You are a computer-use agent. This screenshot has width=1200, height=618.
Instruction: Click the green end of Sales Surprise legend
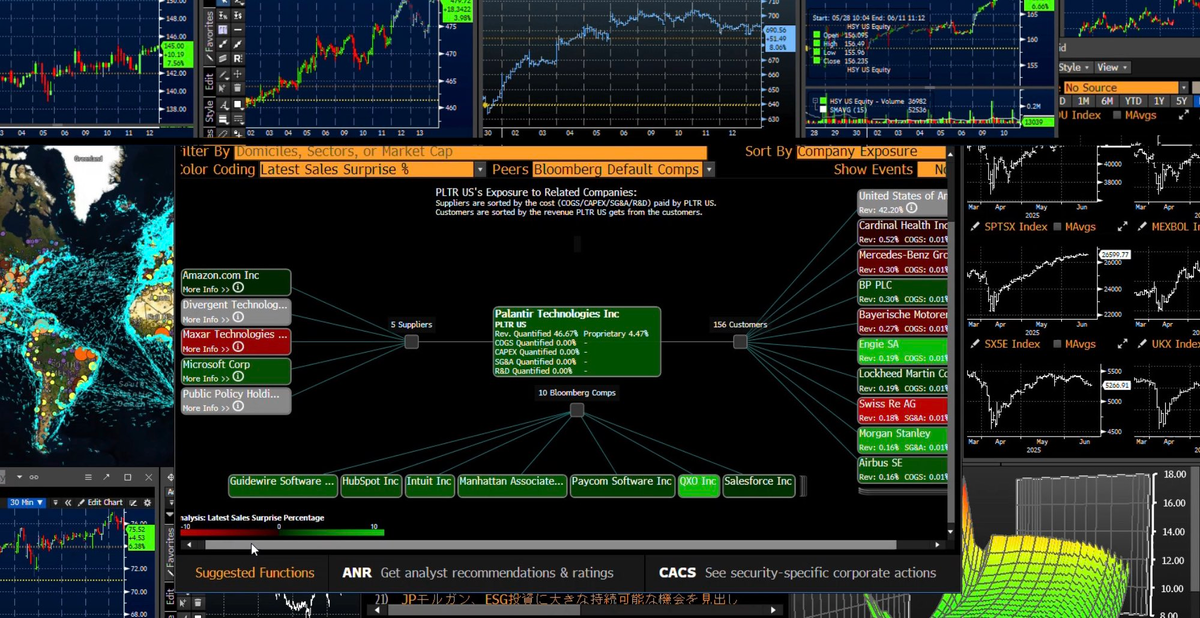[x=378, y=532]
